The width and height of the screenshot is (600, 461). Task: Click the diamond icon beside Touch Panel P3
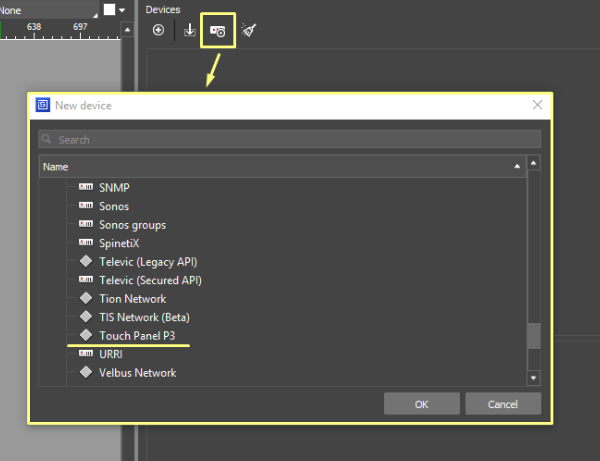pos(86,335)
